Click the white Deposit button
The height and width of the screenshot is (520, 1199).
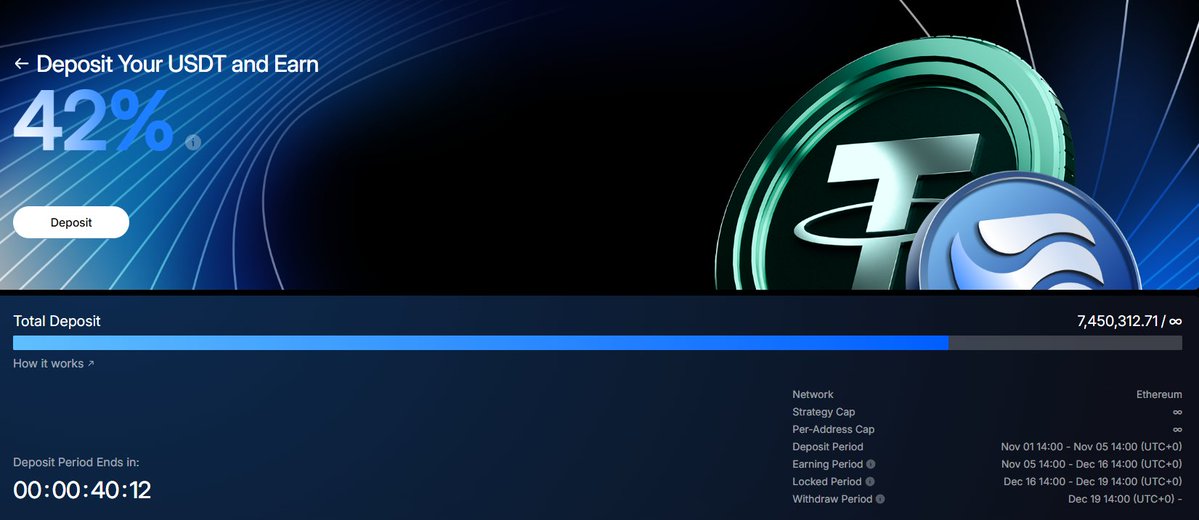click(71, 223)
